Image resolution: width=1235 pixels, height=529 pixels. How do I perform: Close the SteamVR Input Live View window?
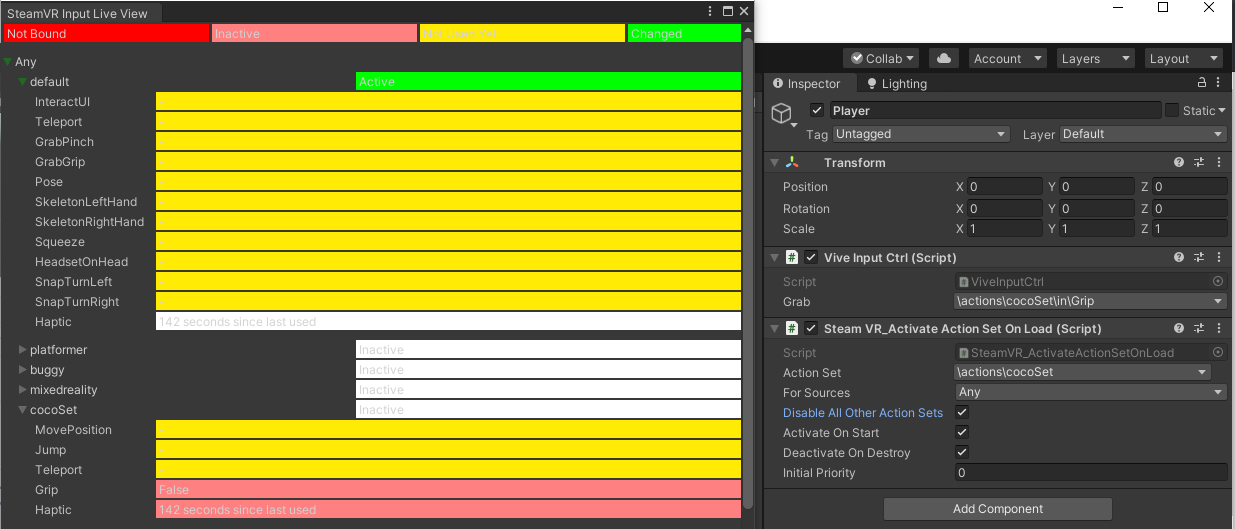coord(743,11)
